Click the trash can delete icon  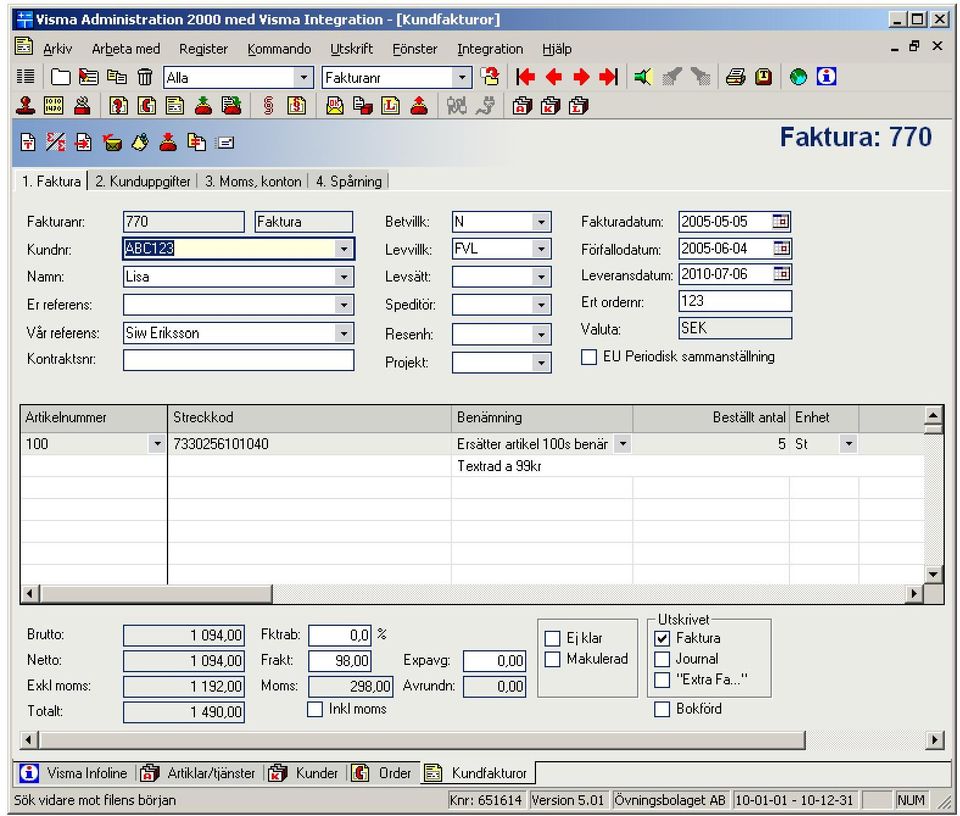[x=145, y=77]
